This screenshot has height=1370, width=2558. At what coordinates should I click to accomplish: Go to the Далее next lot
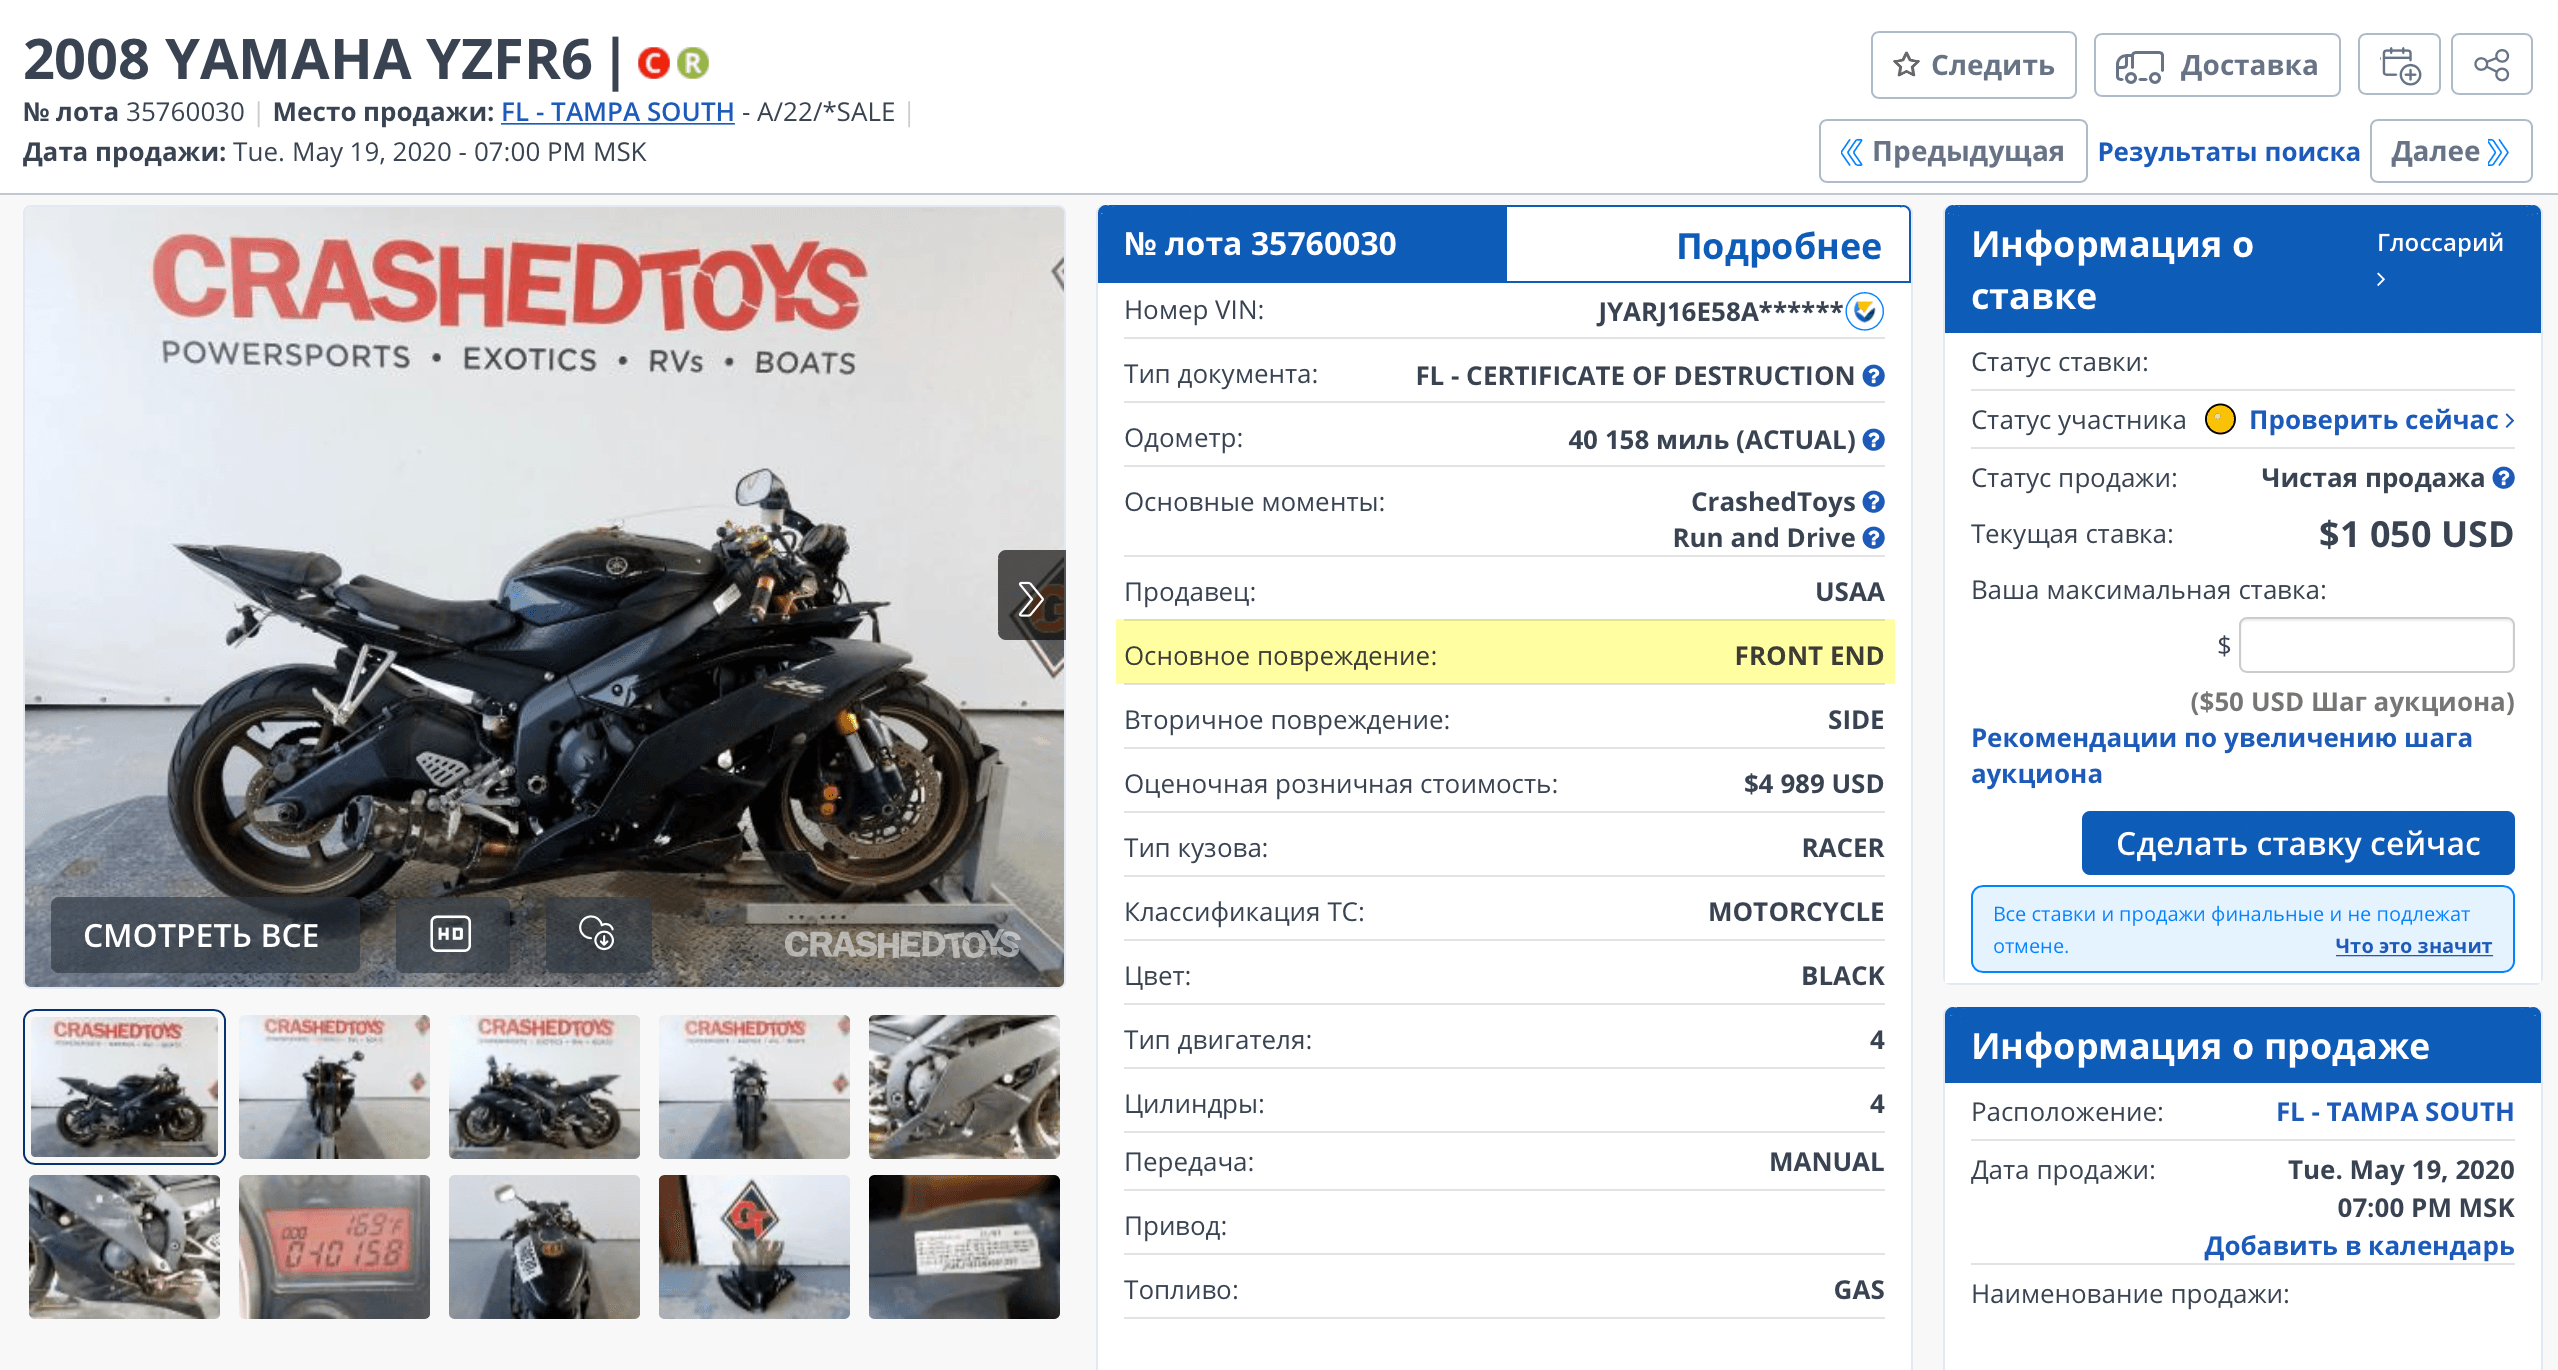(2450, 151)
